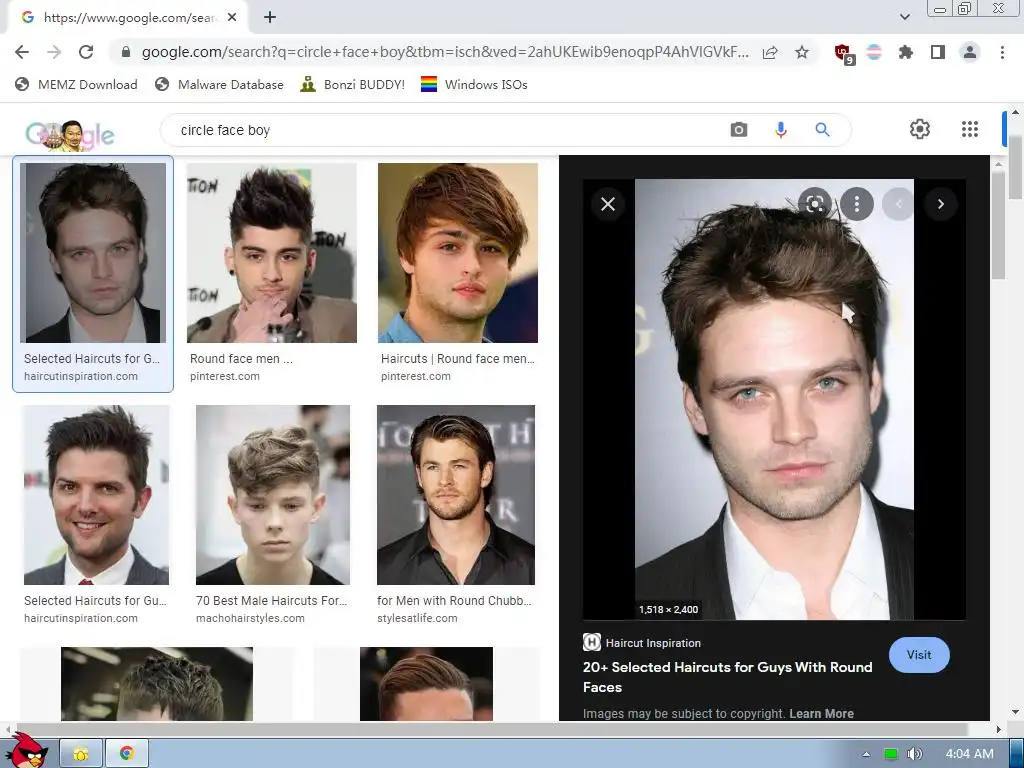Image resolution: width=1024 pixels, height=768 pixels.
Task: Open the taskbar File Explorer folder
Action: 81,754
